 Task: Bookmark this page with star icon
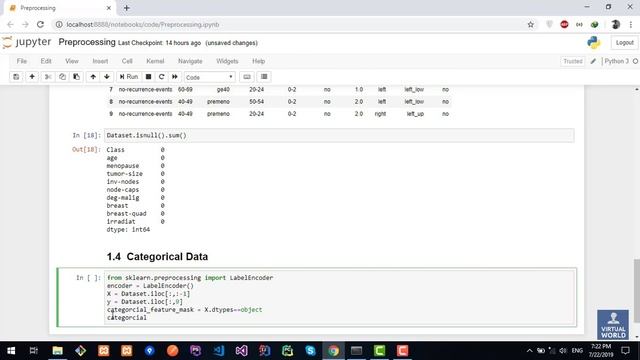[531, 24]
